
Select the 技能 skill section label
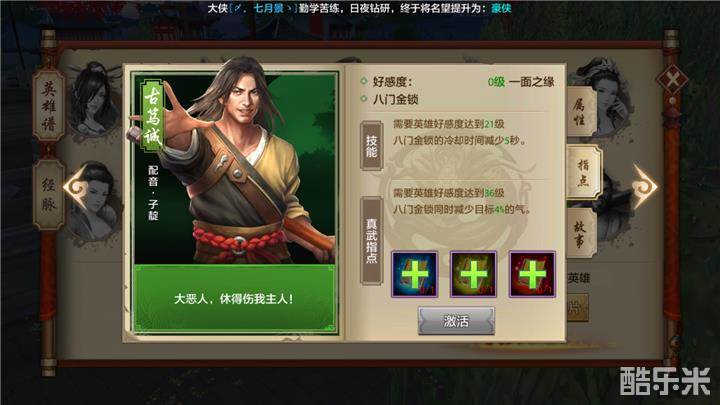click(x=371, y=146)
